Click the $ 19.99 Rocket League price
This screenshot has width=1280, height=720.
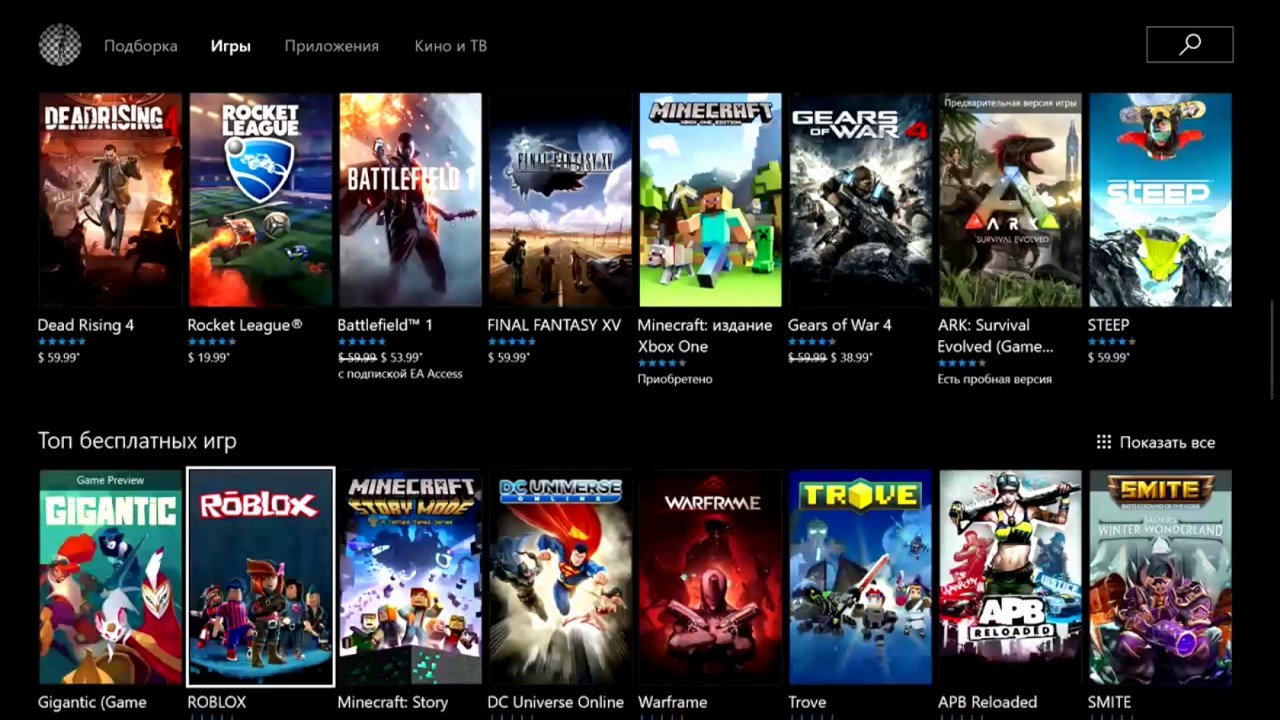pos(209,358)
